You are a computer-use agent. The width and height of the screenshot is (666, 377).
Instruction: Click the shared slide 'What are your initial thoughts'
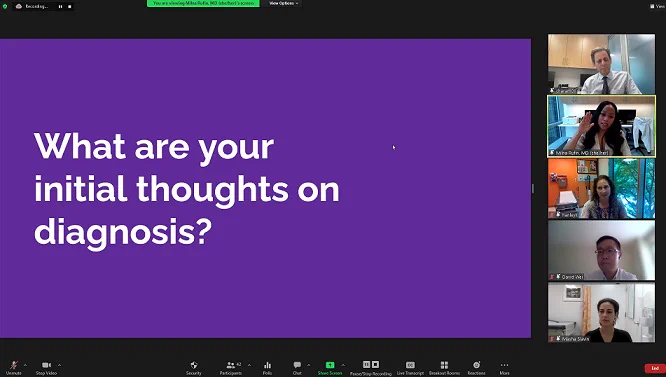pyautogui.click(x=265, y=188)
